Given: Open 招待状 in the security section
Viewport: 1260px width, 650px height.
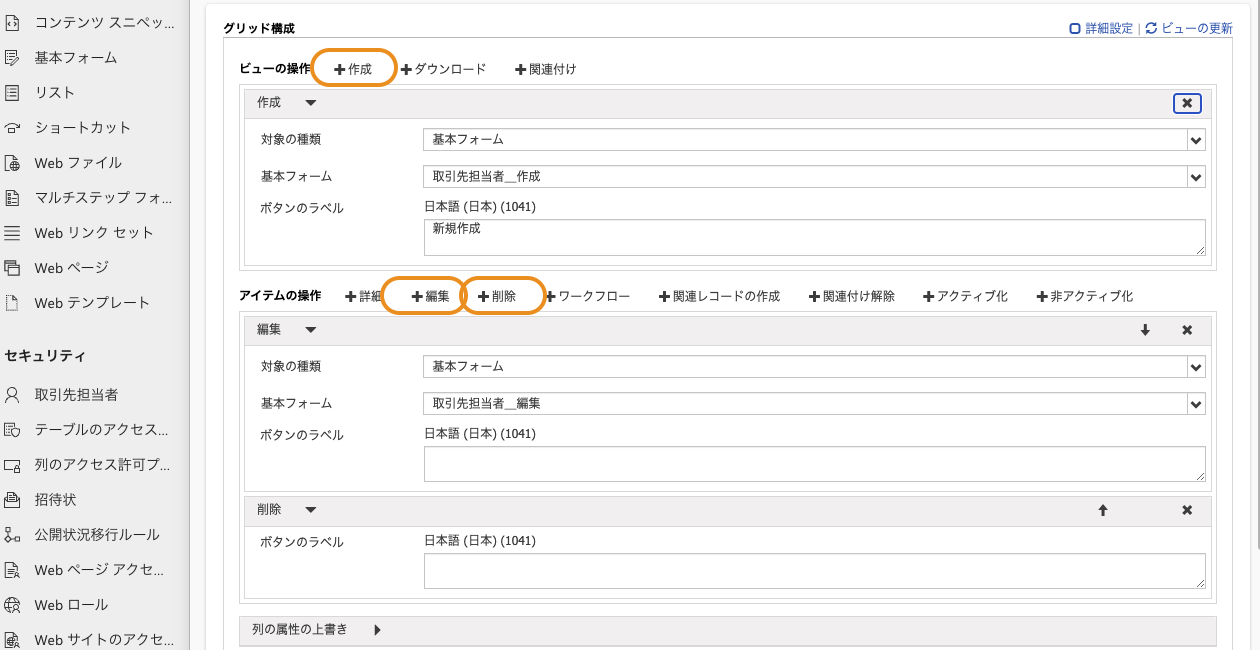Looking at the screenshot, I should point(55,500).
